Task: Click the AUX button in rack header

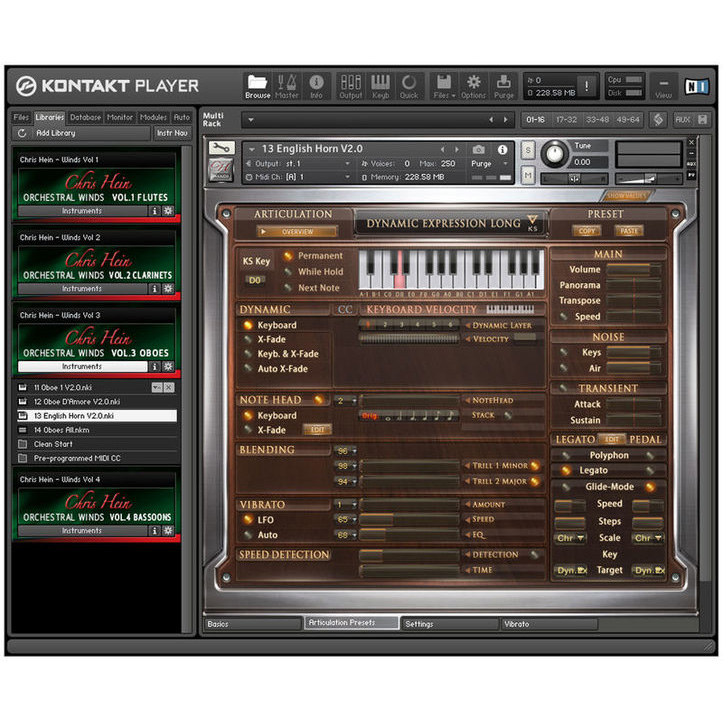Action: 683,120
